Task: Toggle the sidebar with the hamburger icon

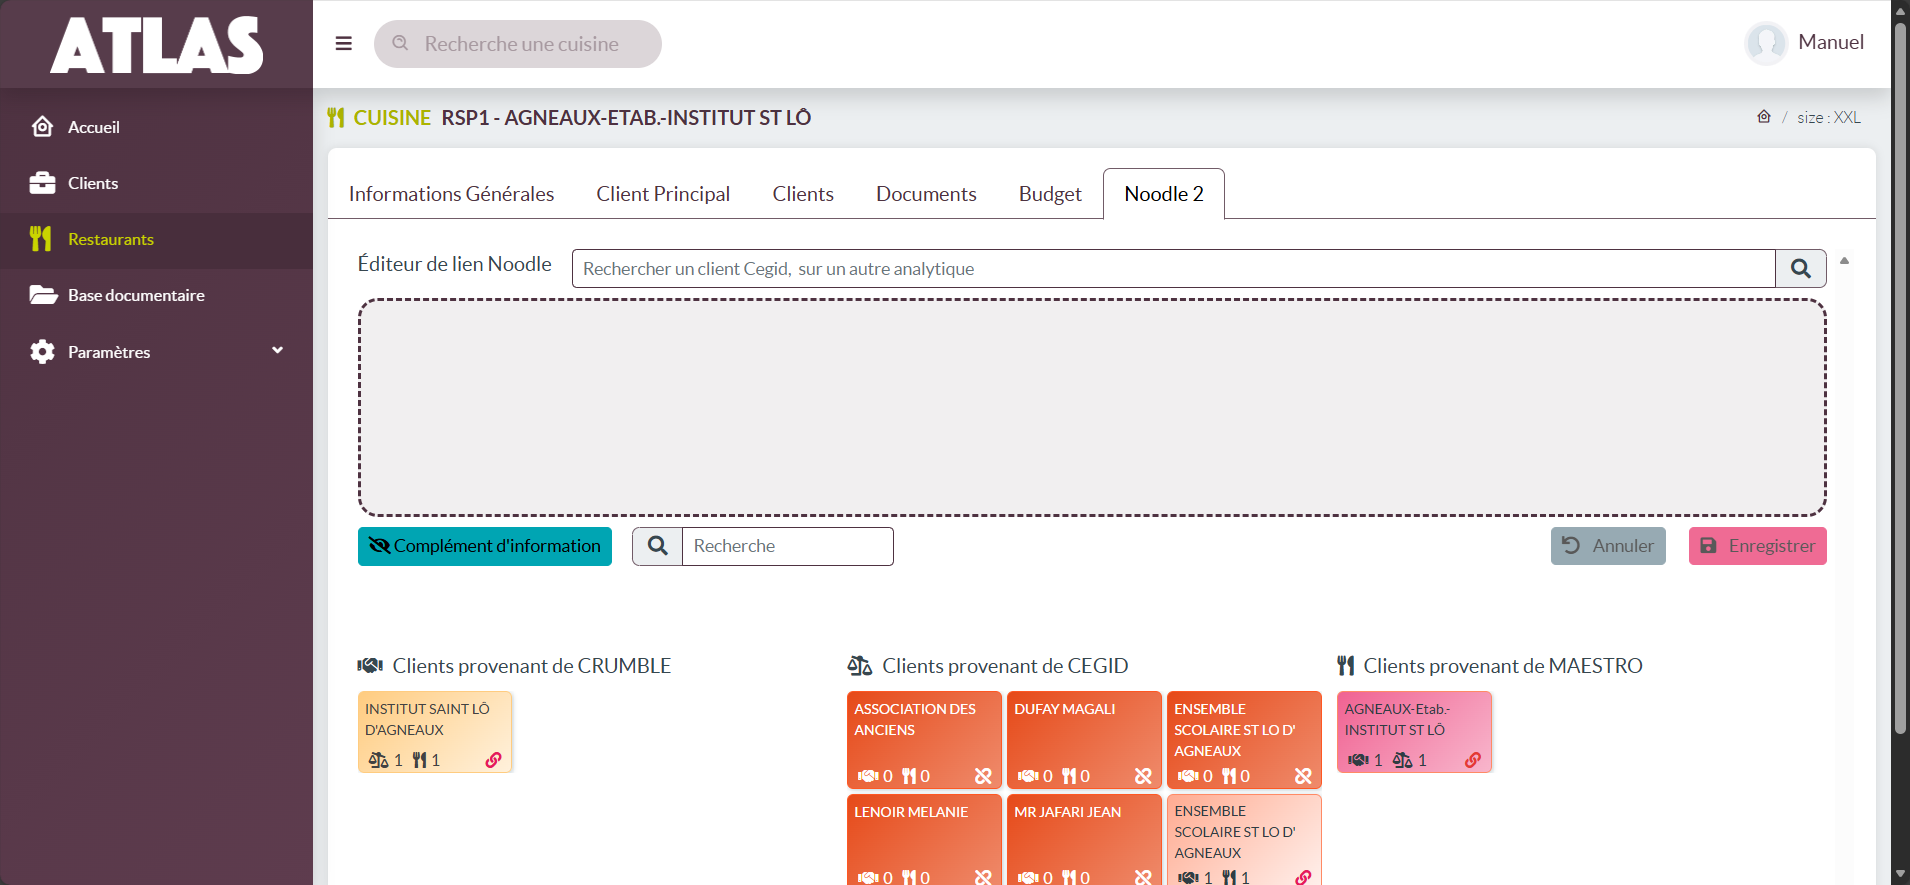Action: (x=343, y=44)
